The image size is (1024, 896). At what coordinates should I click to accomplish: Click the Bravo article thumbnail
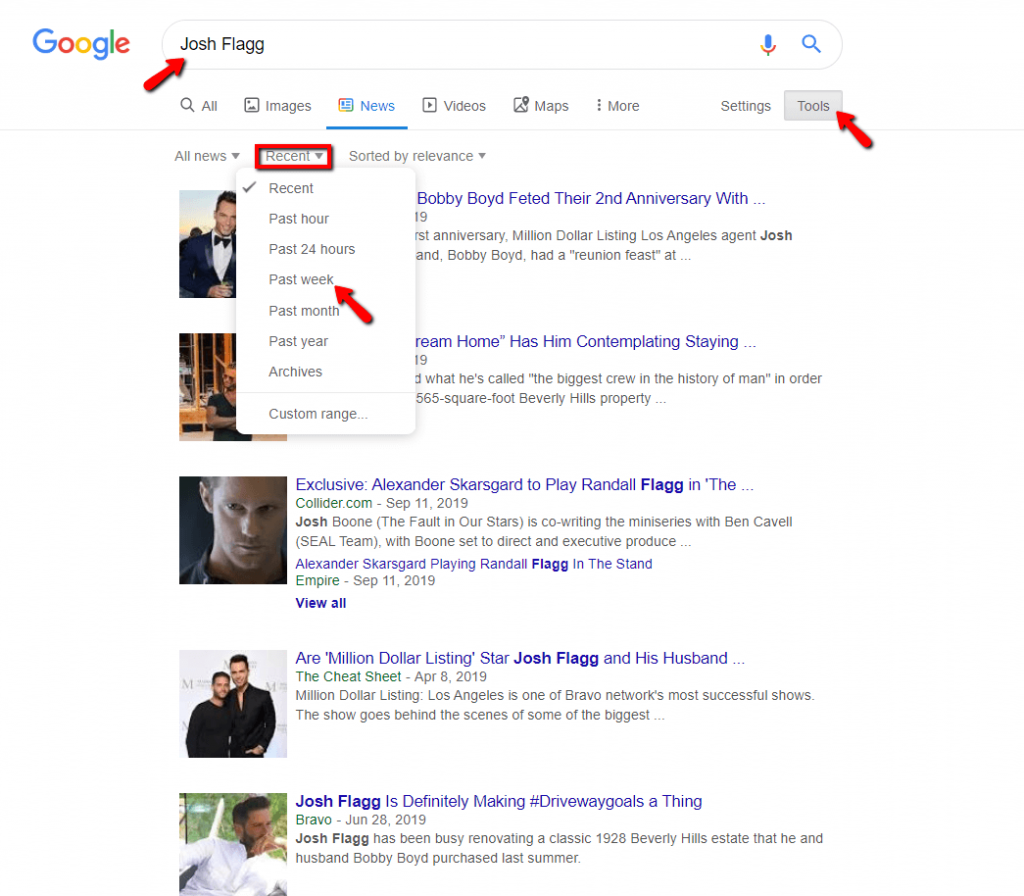pyautogui.click(x=233, y=844)
